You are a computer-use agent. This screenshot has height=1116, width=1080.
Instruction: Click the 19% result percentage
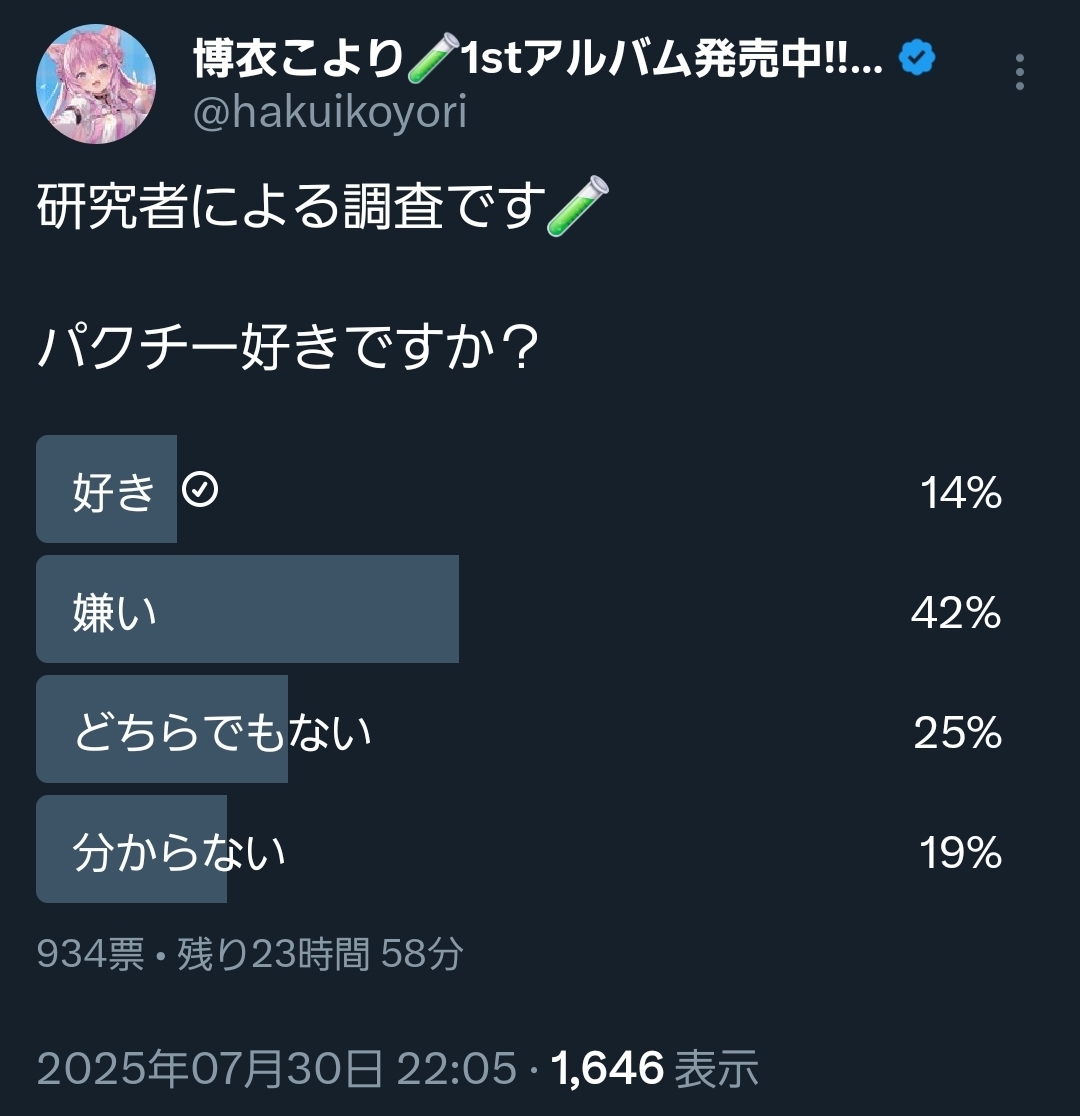click(960, 853)
